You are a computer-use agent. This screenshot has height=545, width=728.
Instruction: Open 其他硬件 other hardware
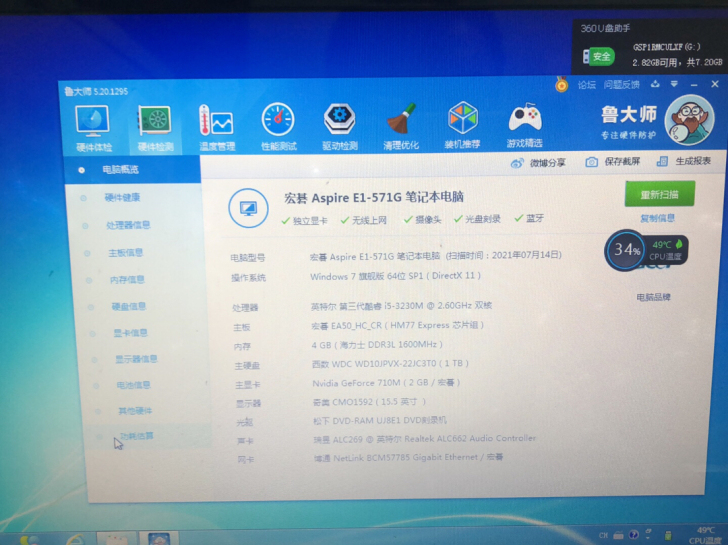135,411
